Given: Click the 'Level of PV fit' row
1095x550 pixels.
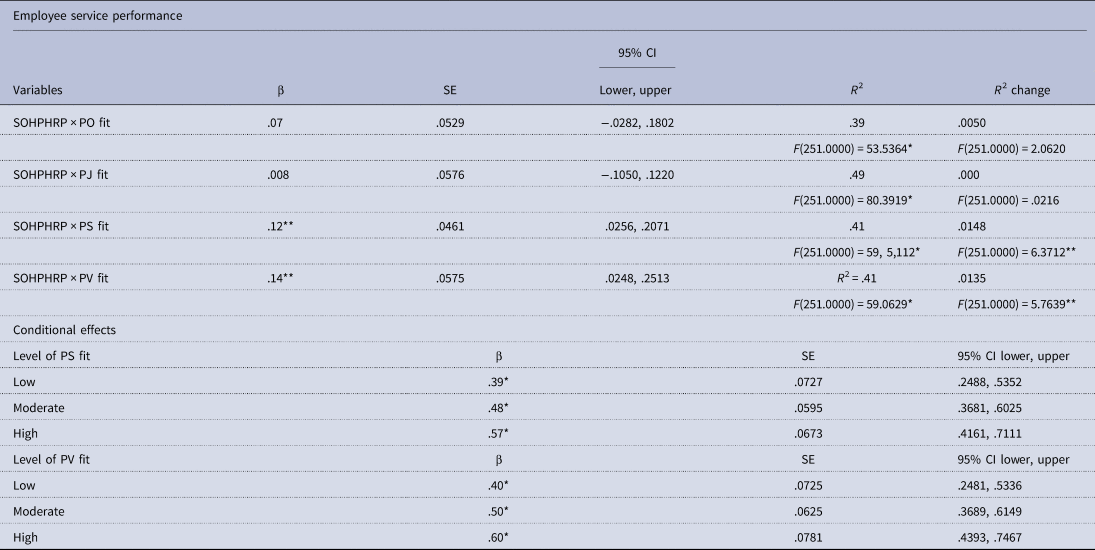Looking at the screenshot, I should pos(548,459).
